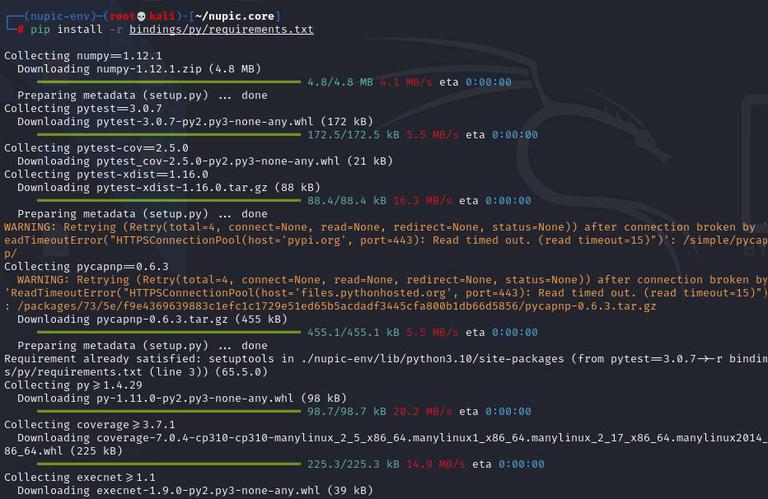Click the ~/nupic.core directory in prompt
Image resolution: width=768 pixels, height=499 pixels.
235,16
